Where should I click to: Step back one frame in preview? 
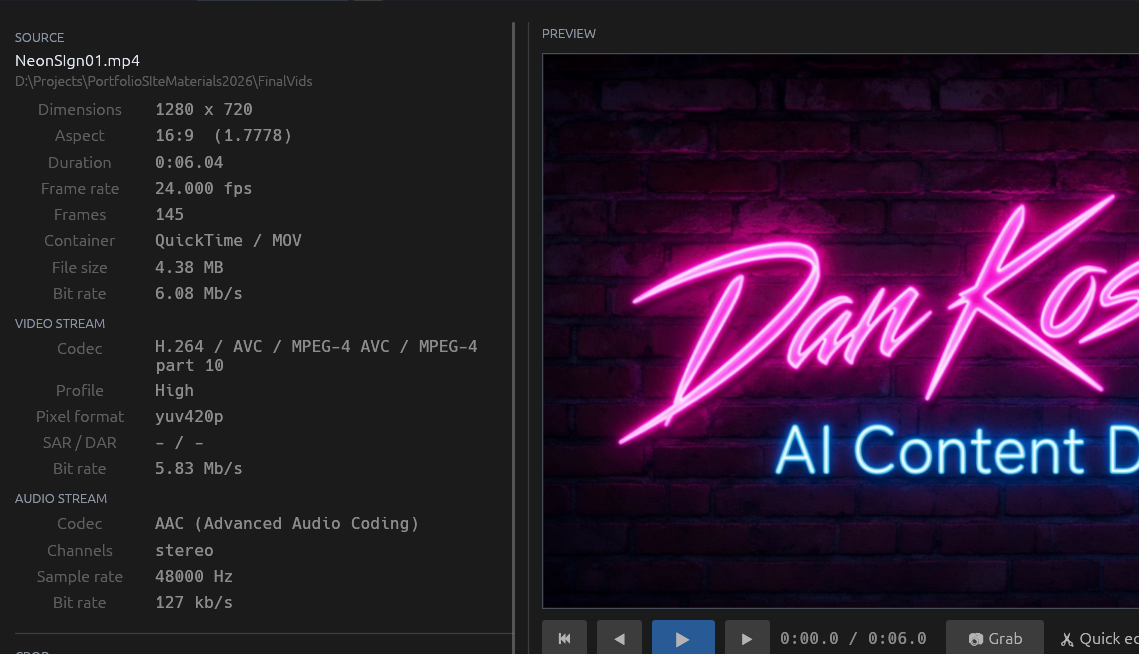[620, 639]
